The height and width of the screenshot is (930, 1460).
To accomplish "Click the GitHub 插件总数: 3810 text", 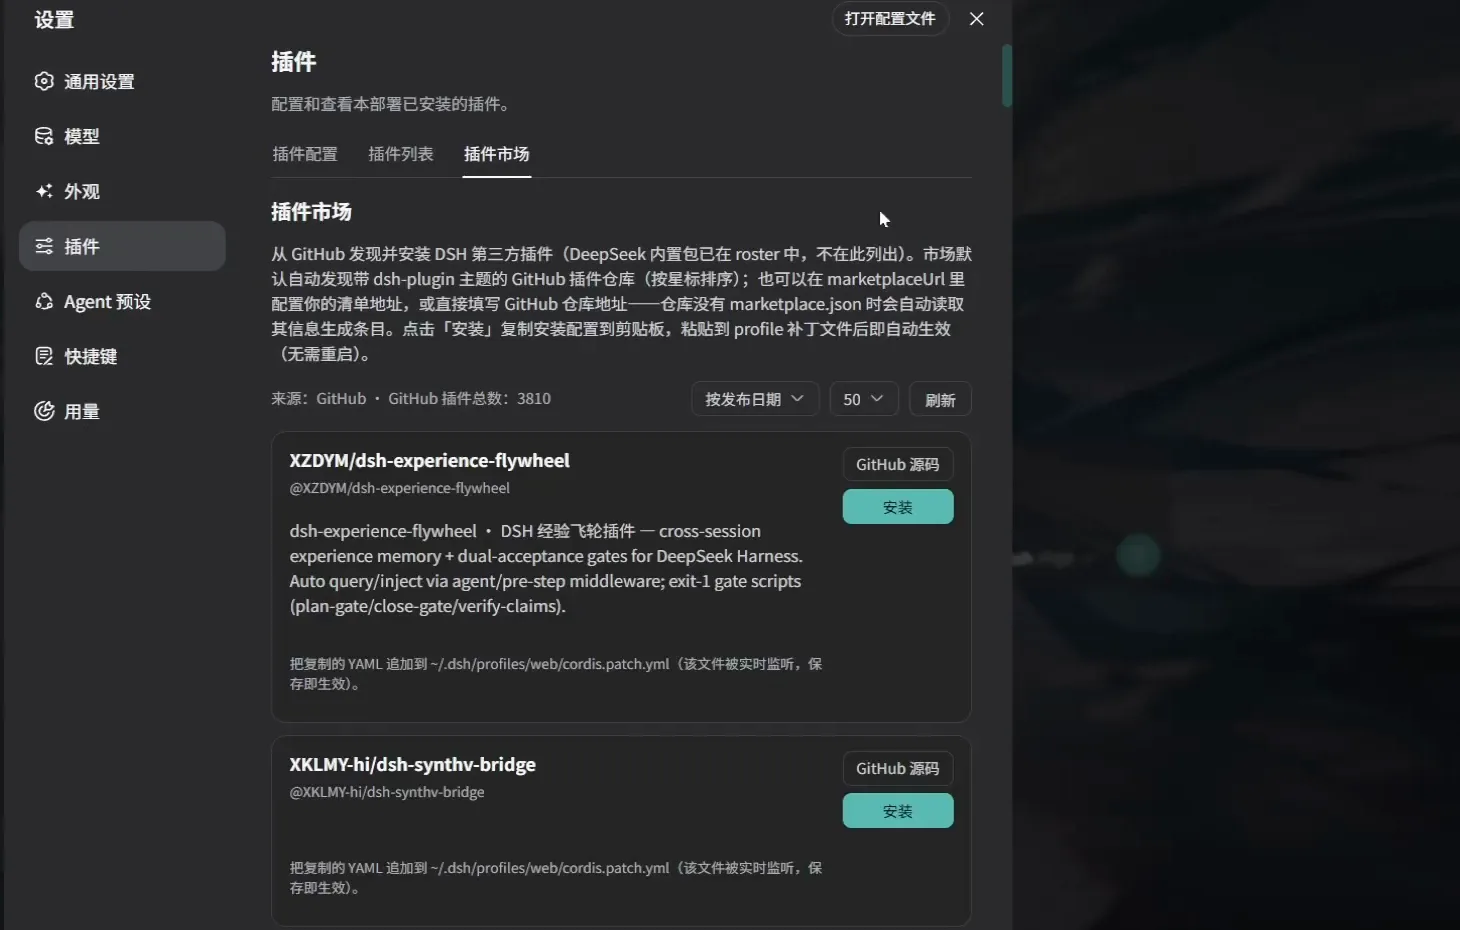I will 469,398.
